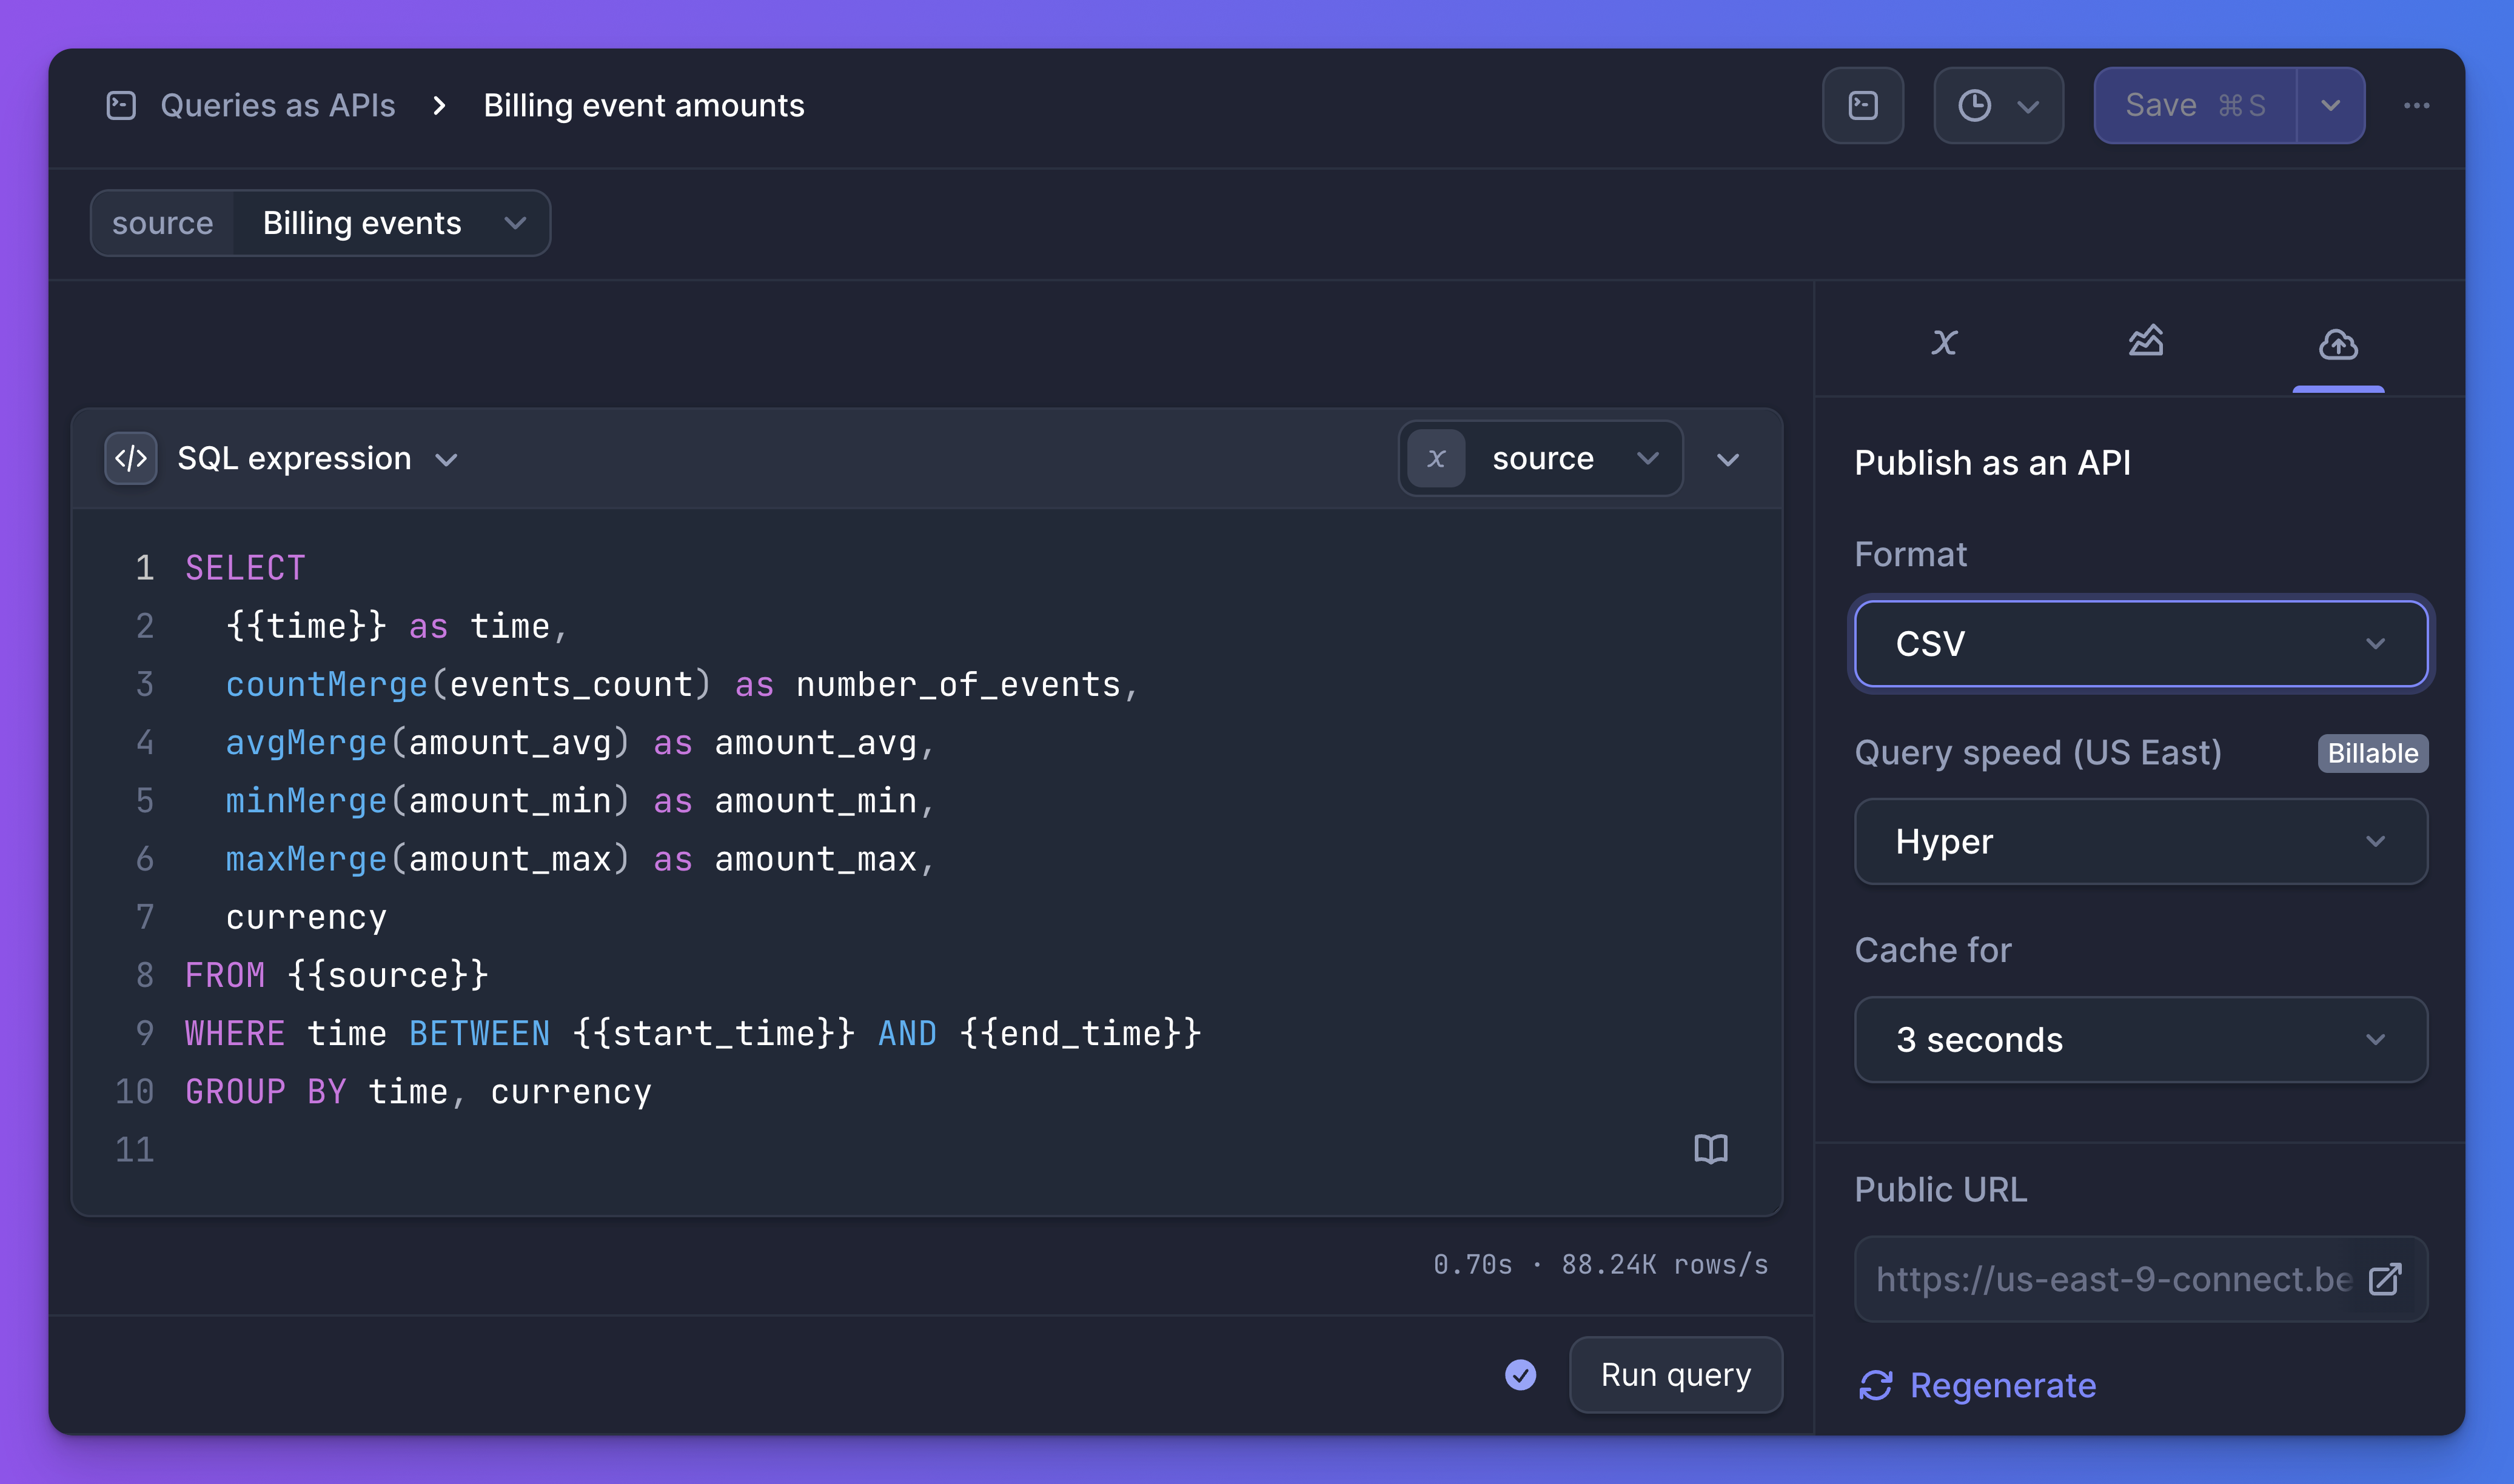Expand the Save button dropdown arrow
This screenshot has height=1484, width=2514.
2330,105
